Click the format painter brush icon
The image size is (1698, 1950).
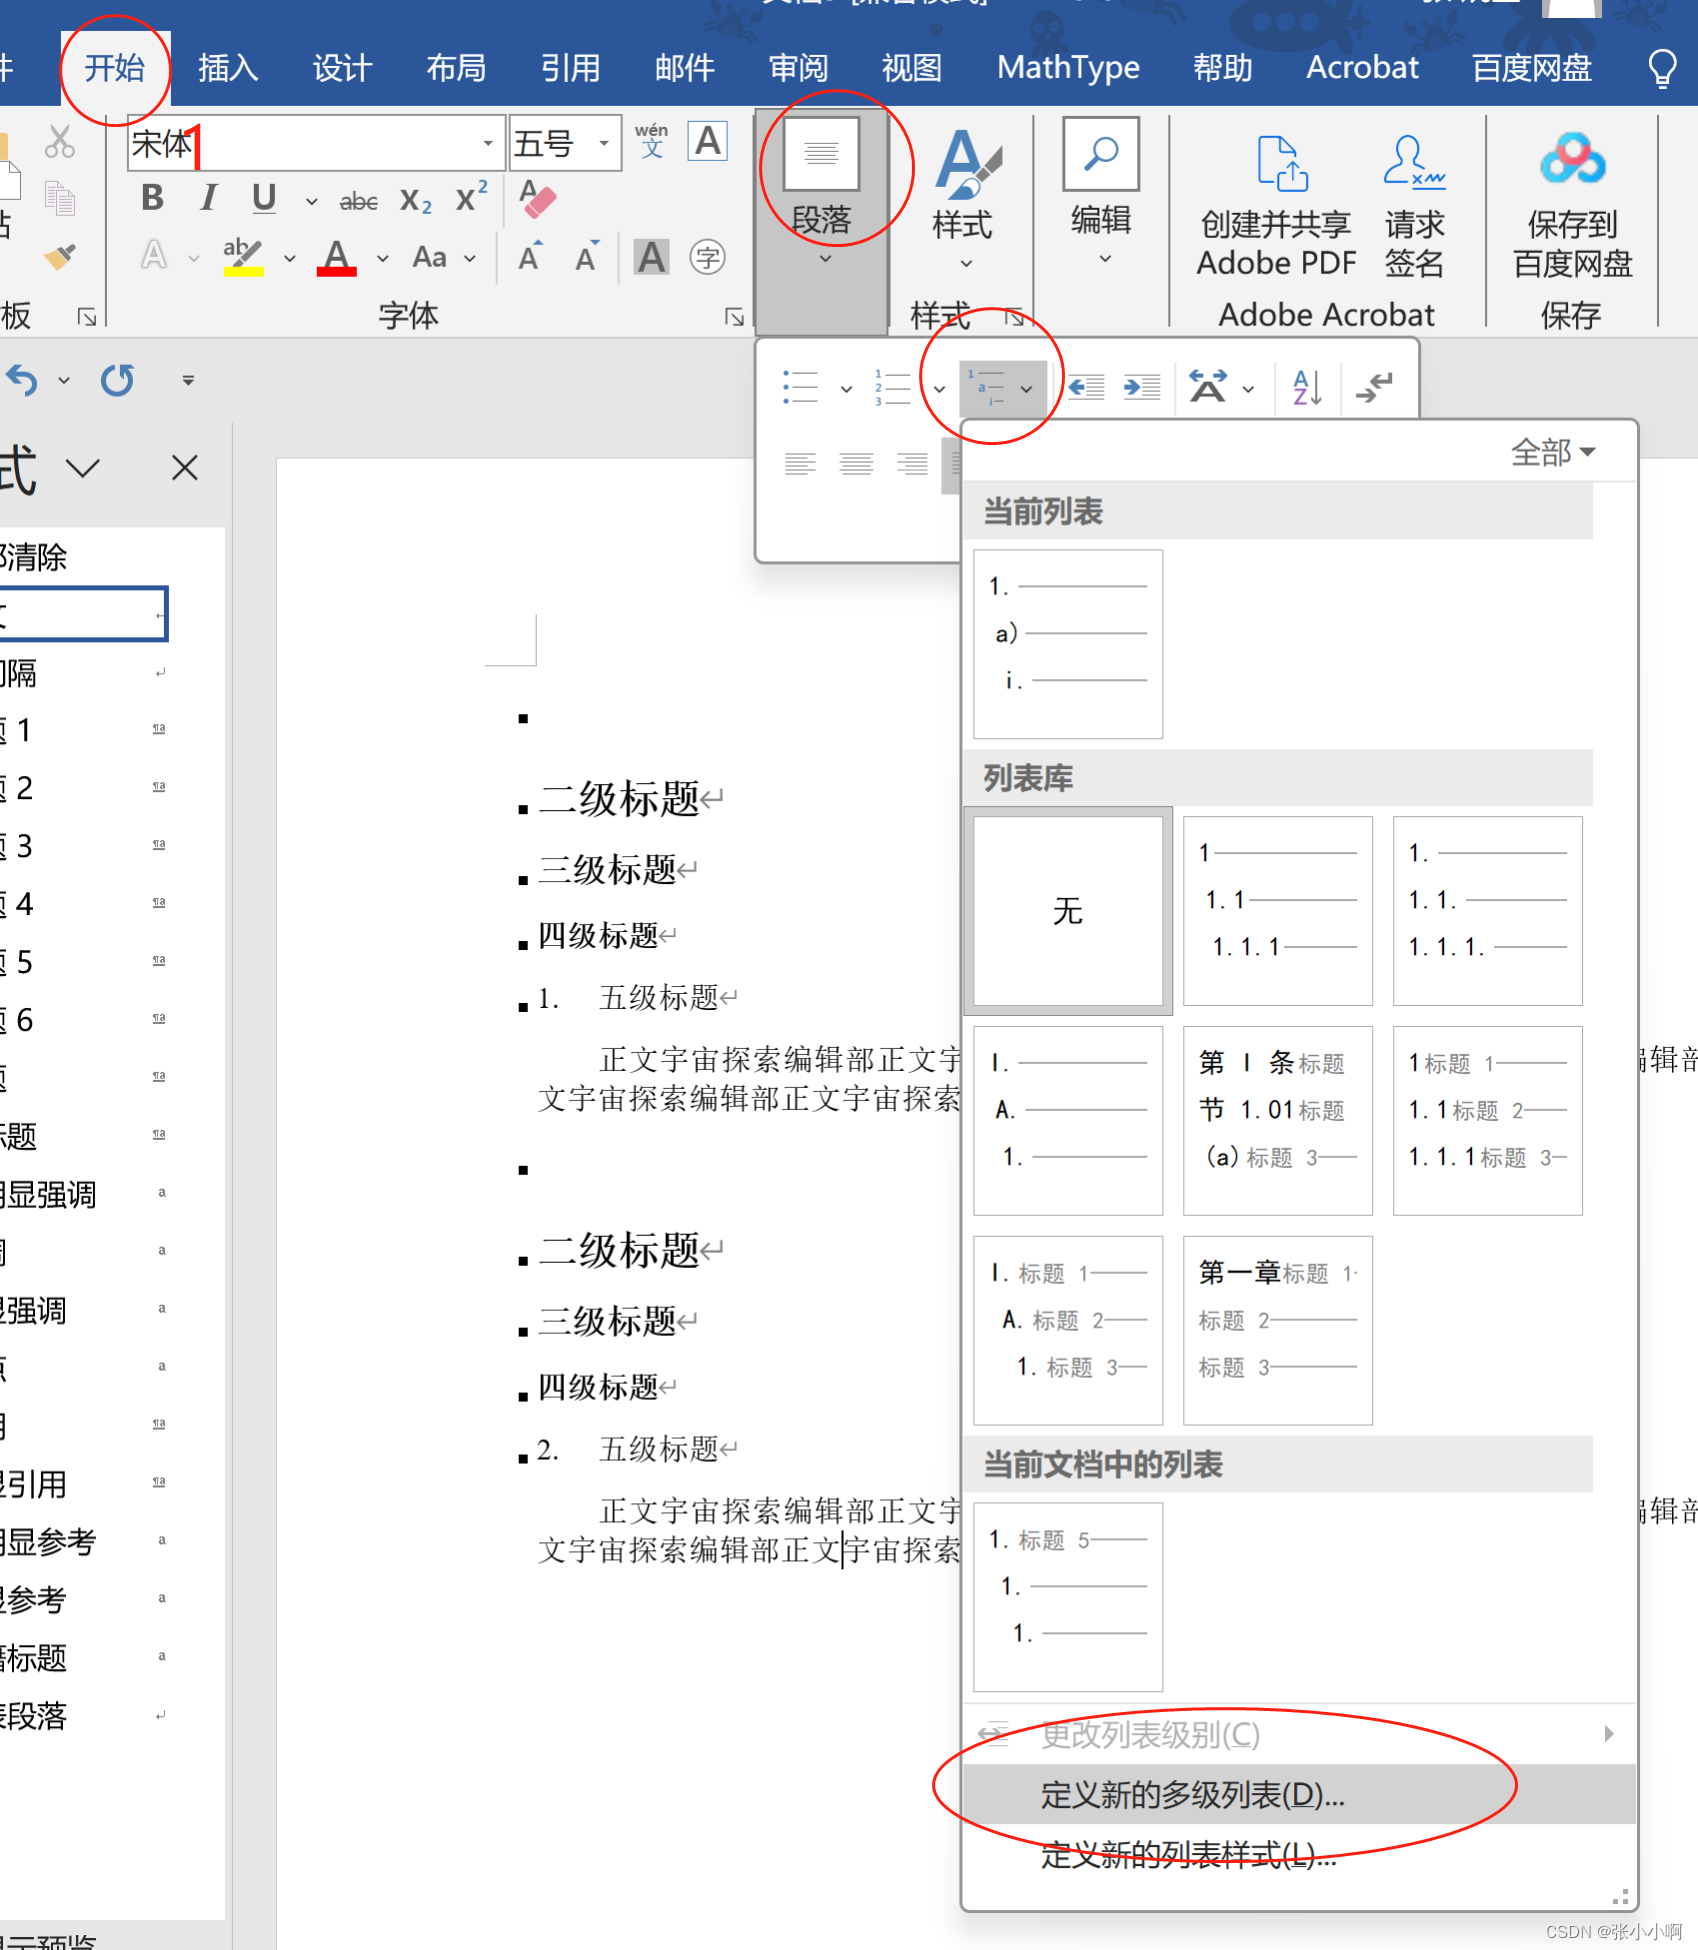60,257
